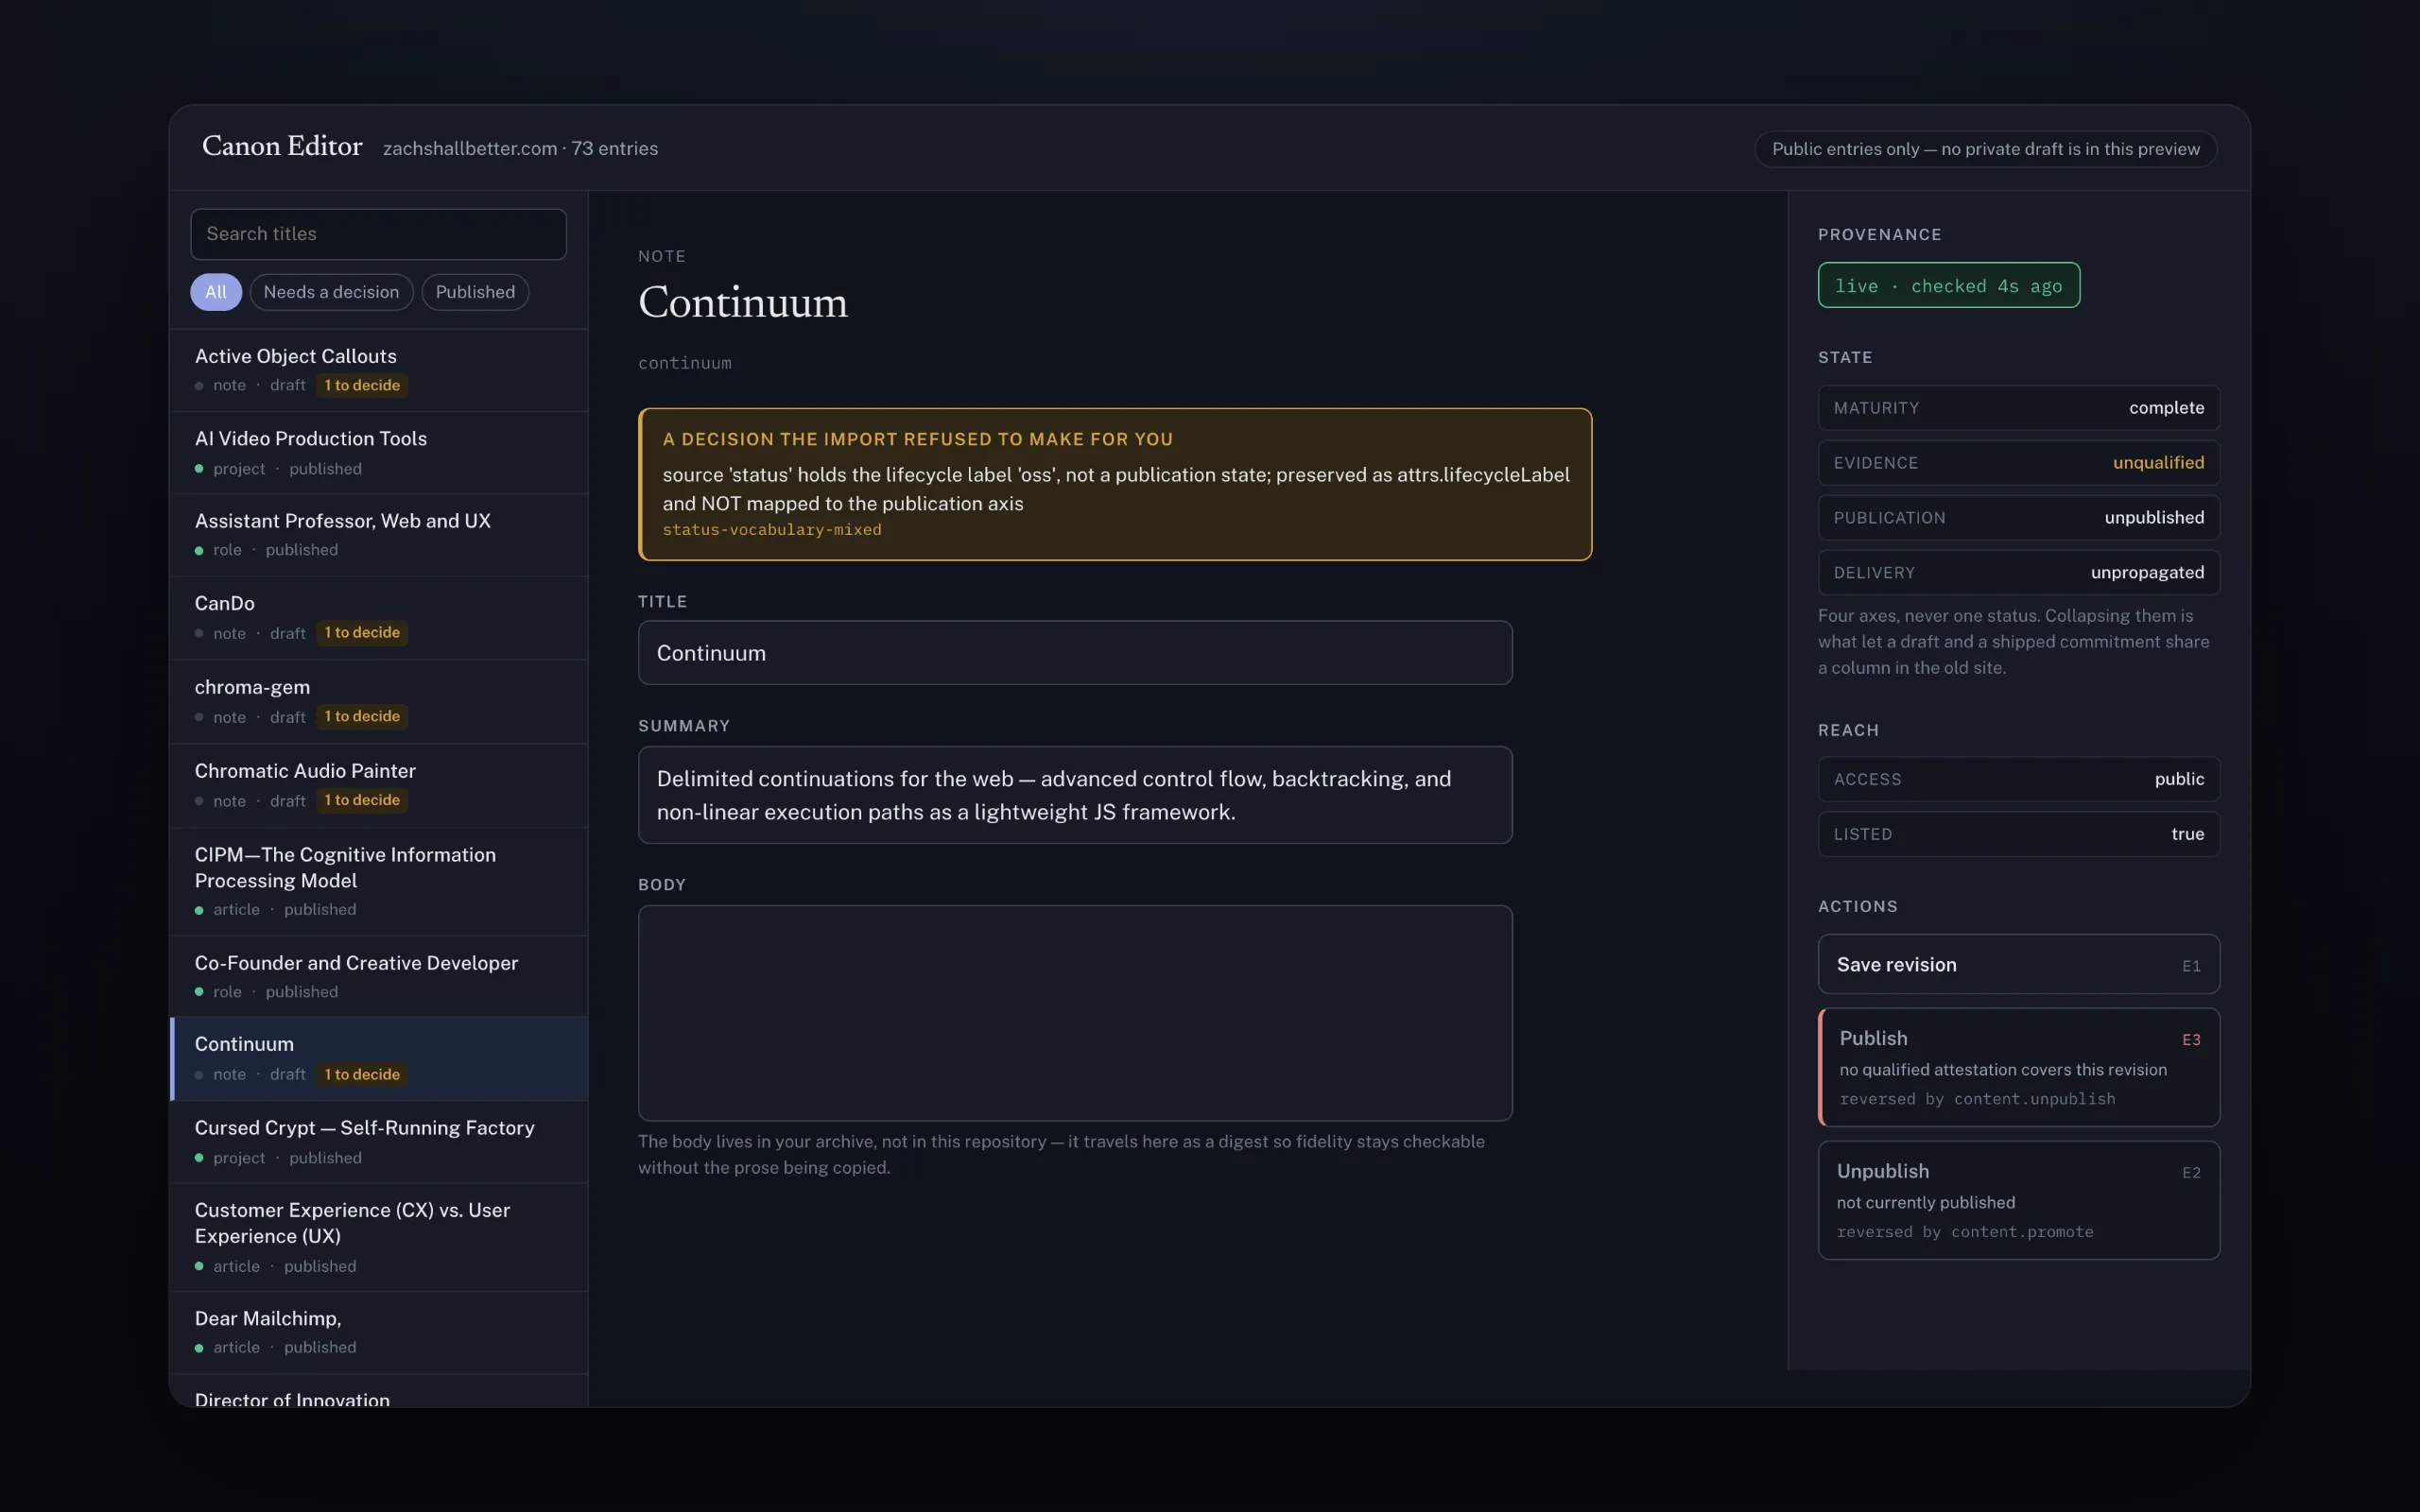2420x1512 pixels.
Task: Select the chroma-gem entry
Action: pyautogui.click(x=379, y=702)
